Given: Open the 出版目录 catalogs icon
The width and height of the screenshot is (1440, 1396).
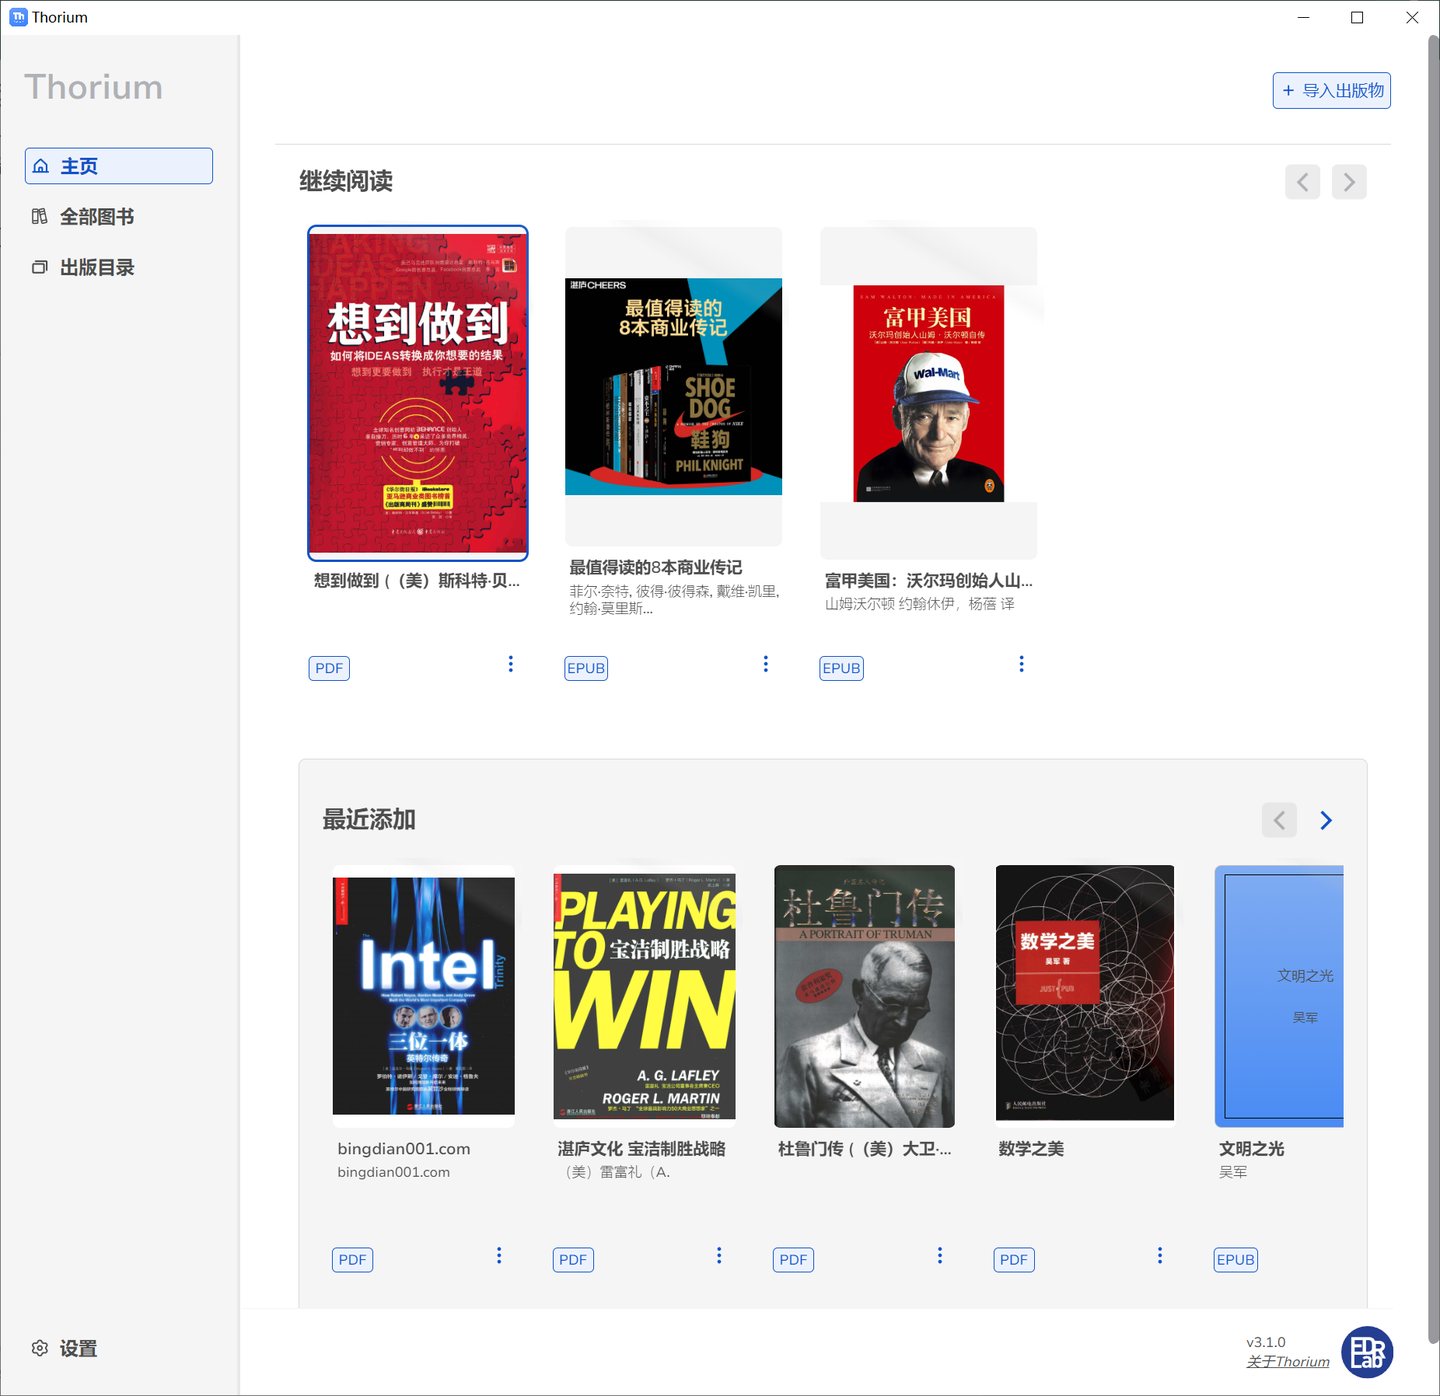Looking at the screenshot, I should [40, 267].
